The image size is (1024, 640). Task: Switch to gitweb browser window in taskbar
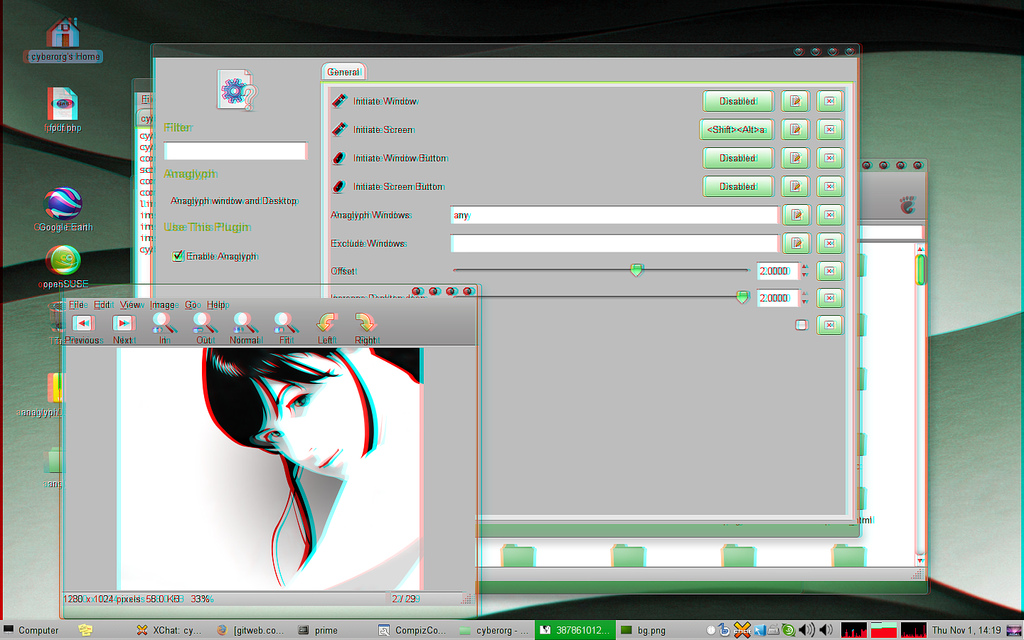pos(251,630)
